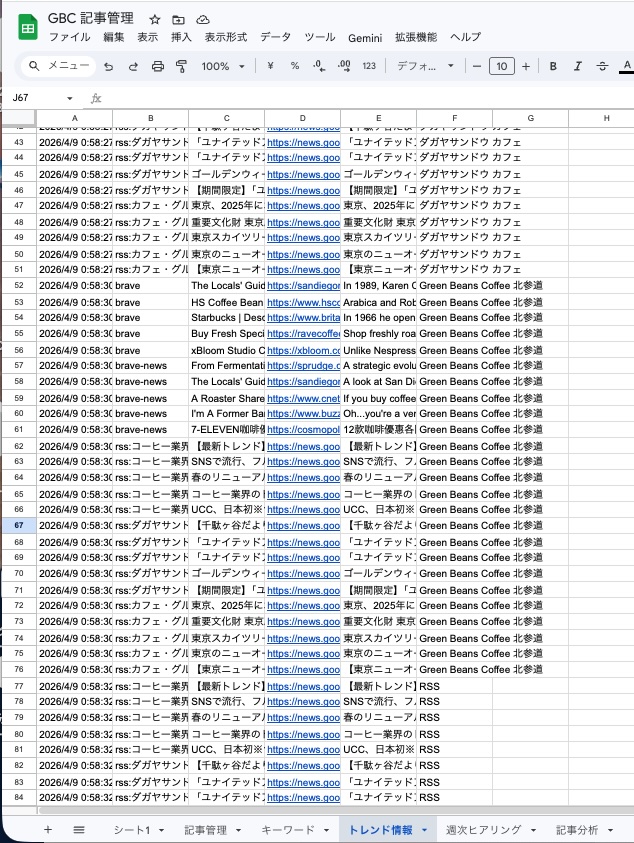Increase font size with plus button
The width and height of the screenshot is (634, 843).
[x=526, y=66]
